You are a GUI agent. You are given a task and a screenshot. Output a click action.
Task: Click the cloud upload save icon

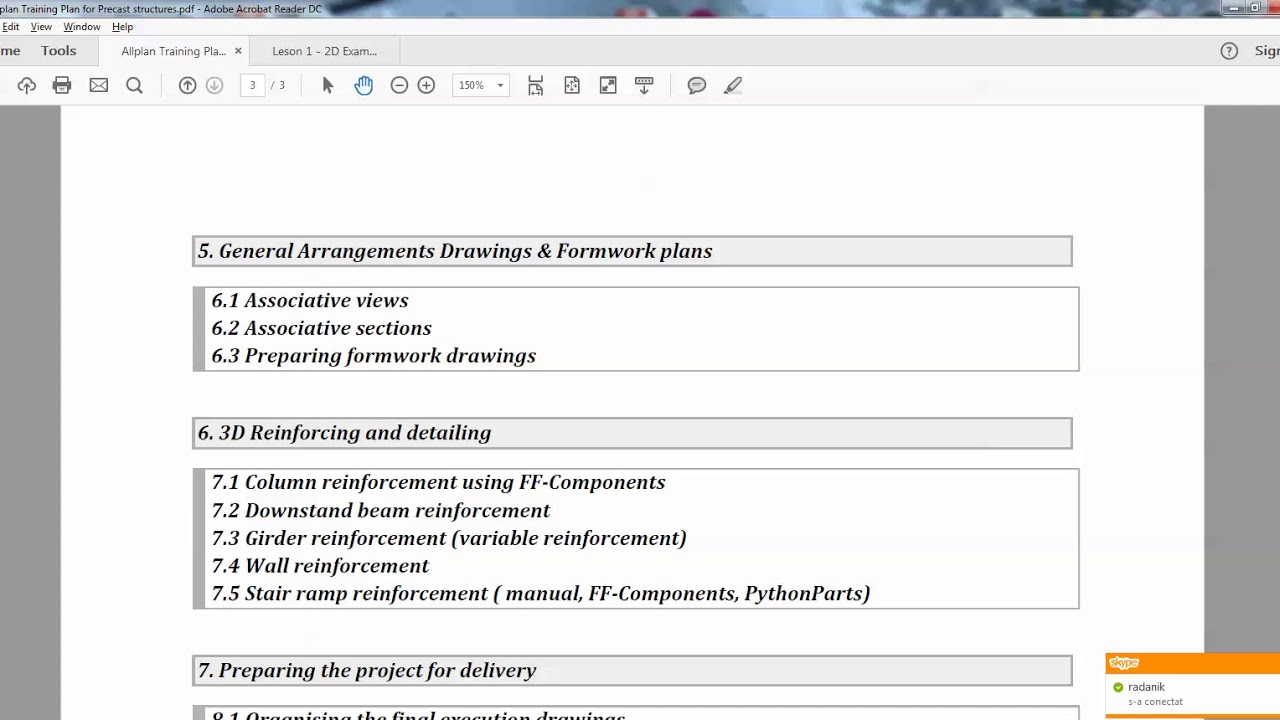click(x=27, y=86)
